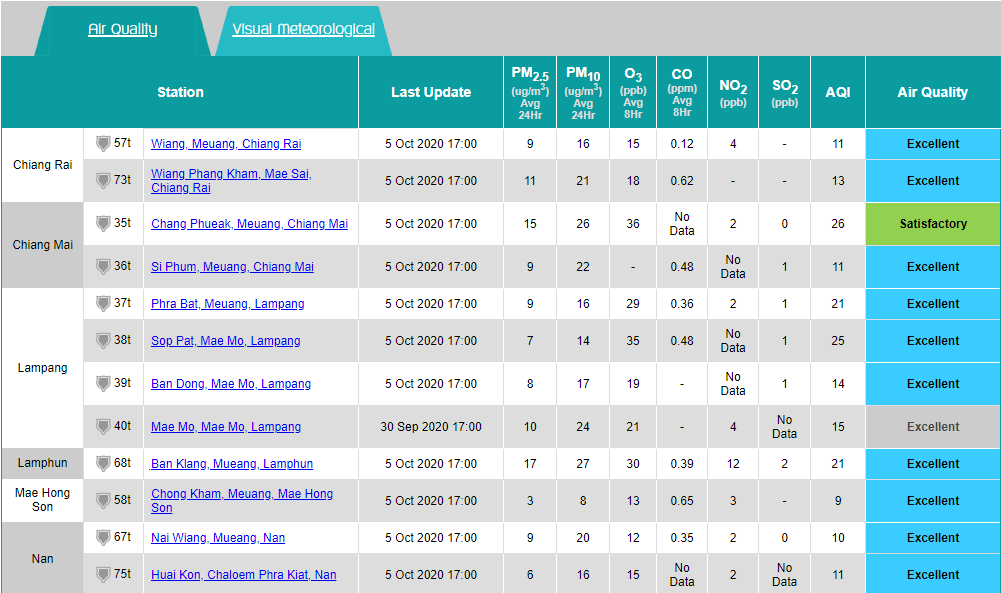
Task: Click the Station column header
Action: click(x=180, y=92)
